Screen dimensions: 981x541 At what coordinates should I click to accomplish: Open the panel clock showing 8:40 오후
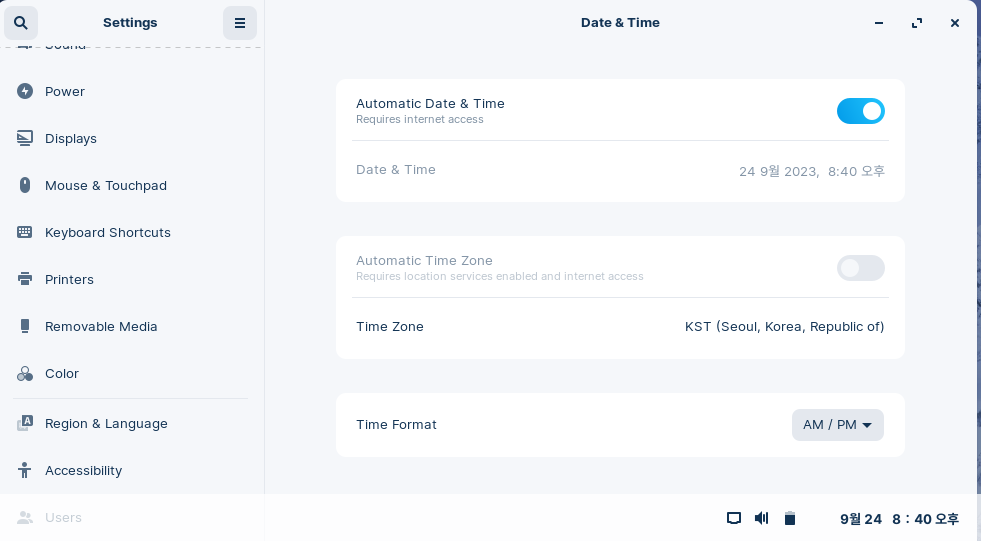click(x=899, y=518)
